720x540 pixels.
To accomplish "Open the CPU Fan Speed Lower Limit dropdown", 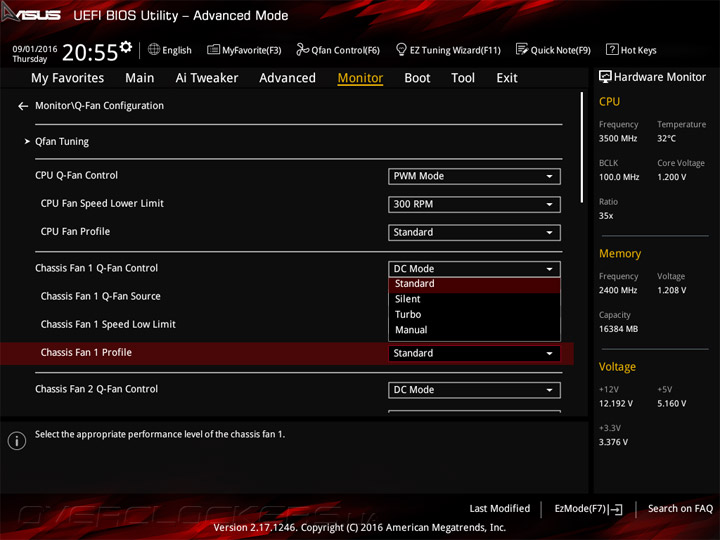I will tap(474, 204).
